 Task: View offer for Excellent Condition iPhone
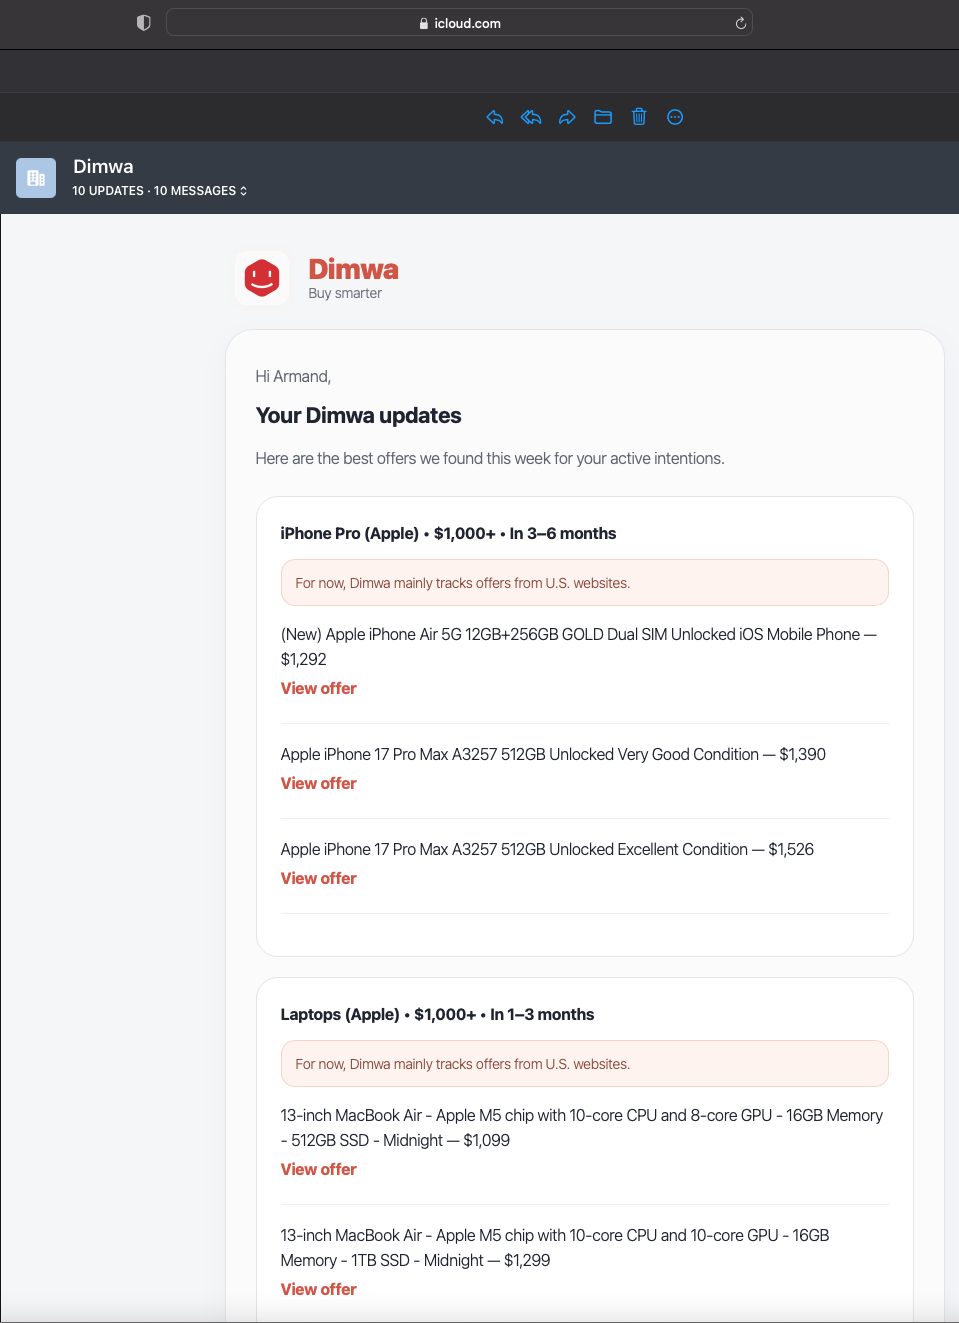pos(319,878)
